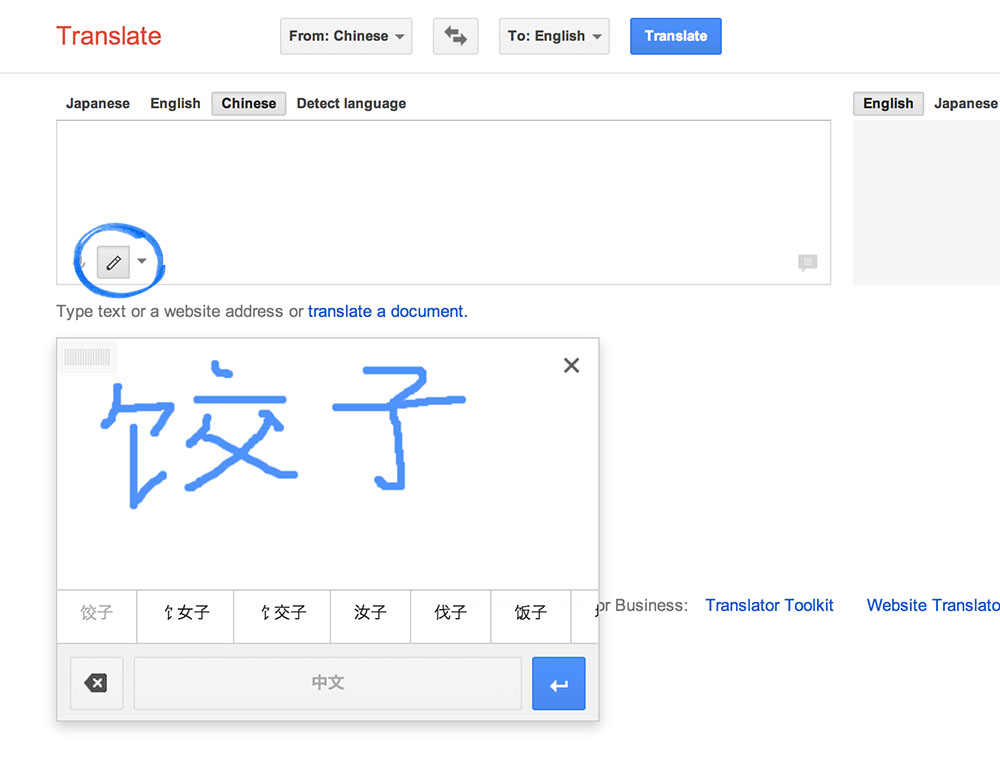Click the feedback speech bubble icon
Viewport: 1000px width, 772px height.
point(807,262)
